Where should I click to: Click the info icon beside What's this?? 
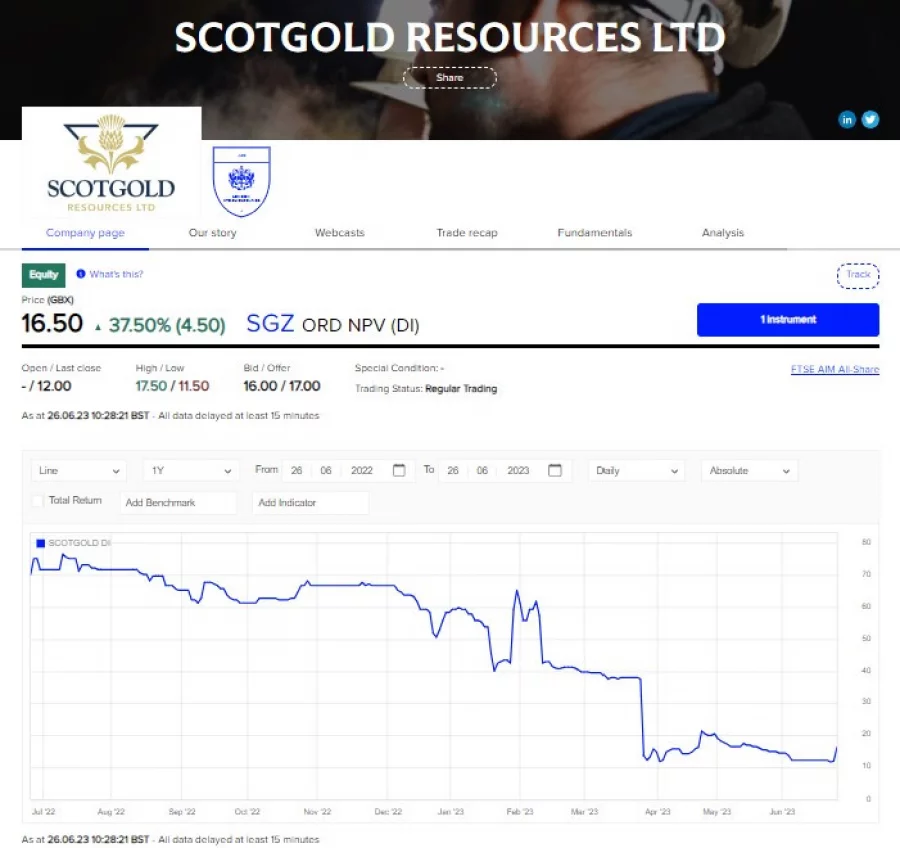click(x=81, y=274)
